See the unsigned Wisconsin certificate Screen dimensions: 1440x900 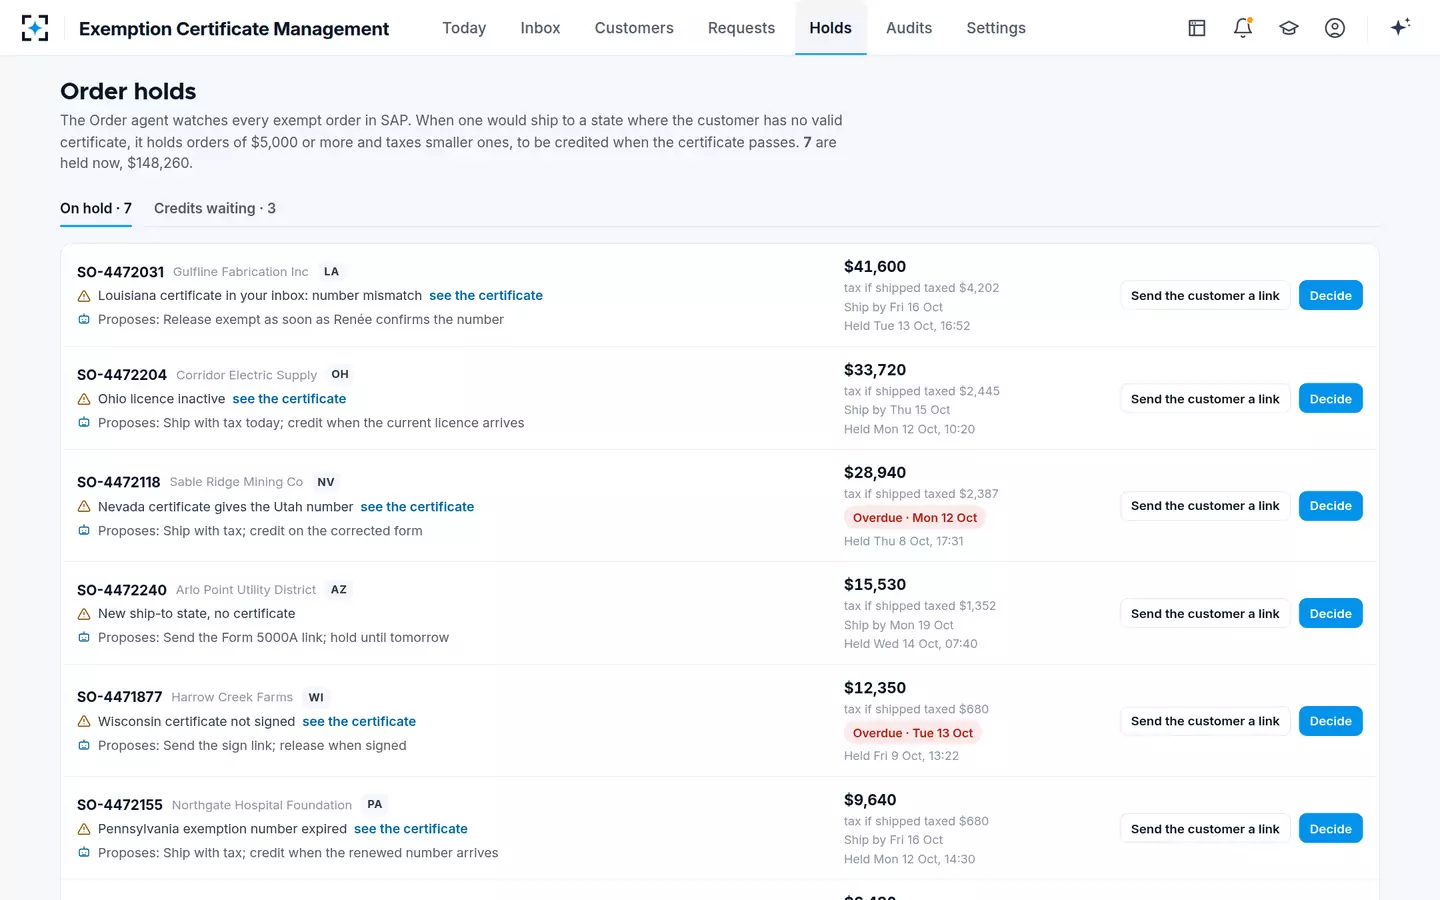[x=359, y=722]
